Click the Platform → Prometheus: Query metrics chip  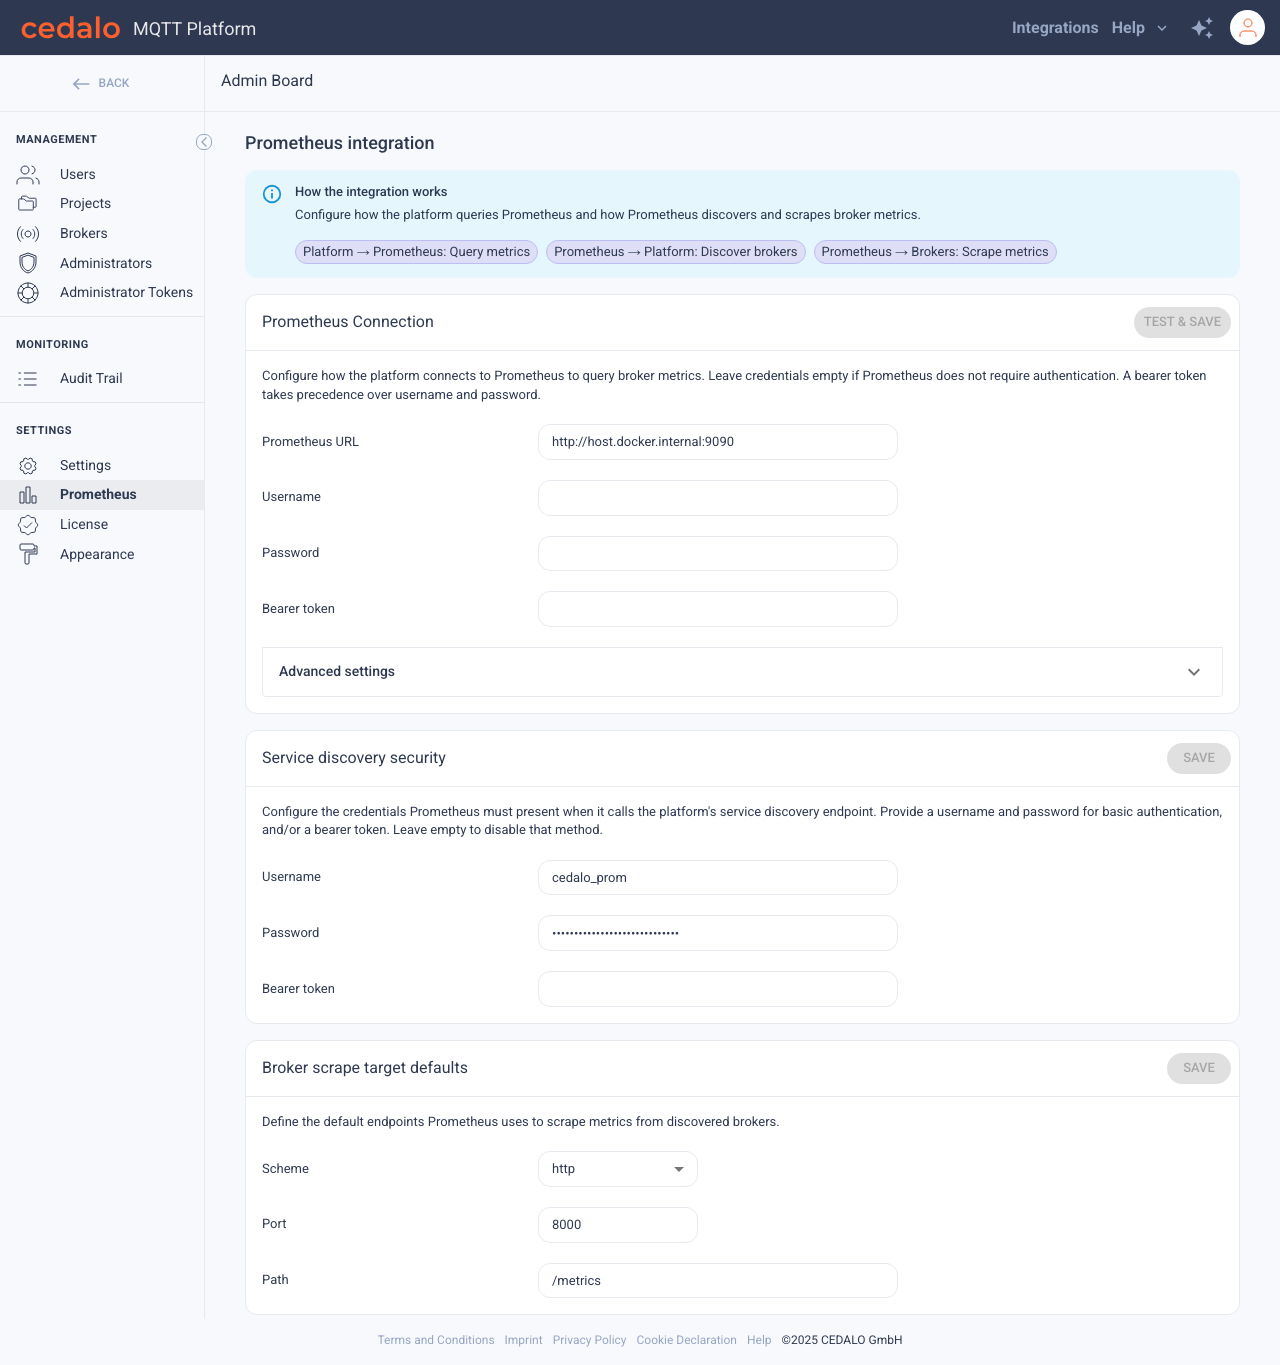pyautogui.click(x=416, y=252)
